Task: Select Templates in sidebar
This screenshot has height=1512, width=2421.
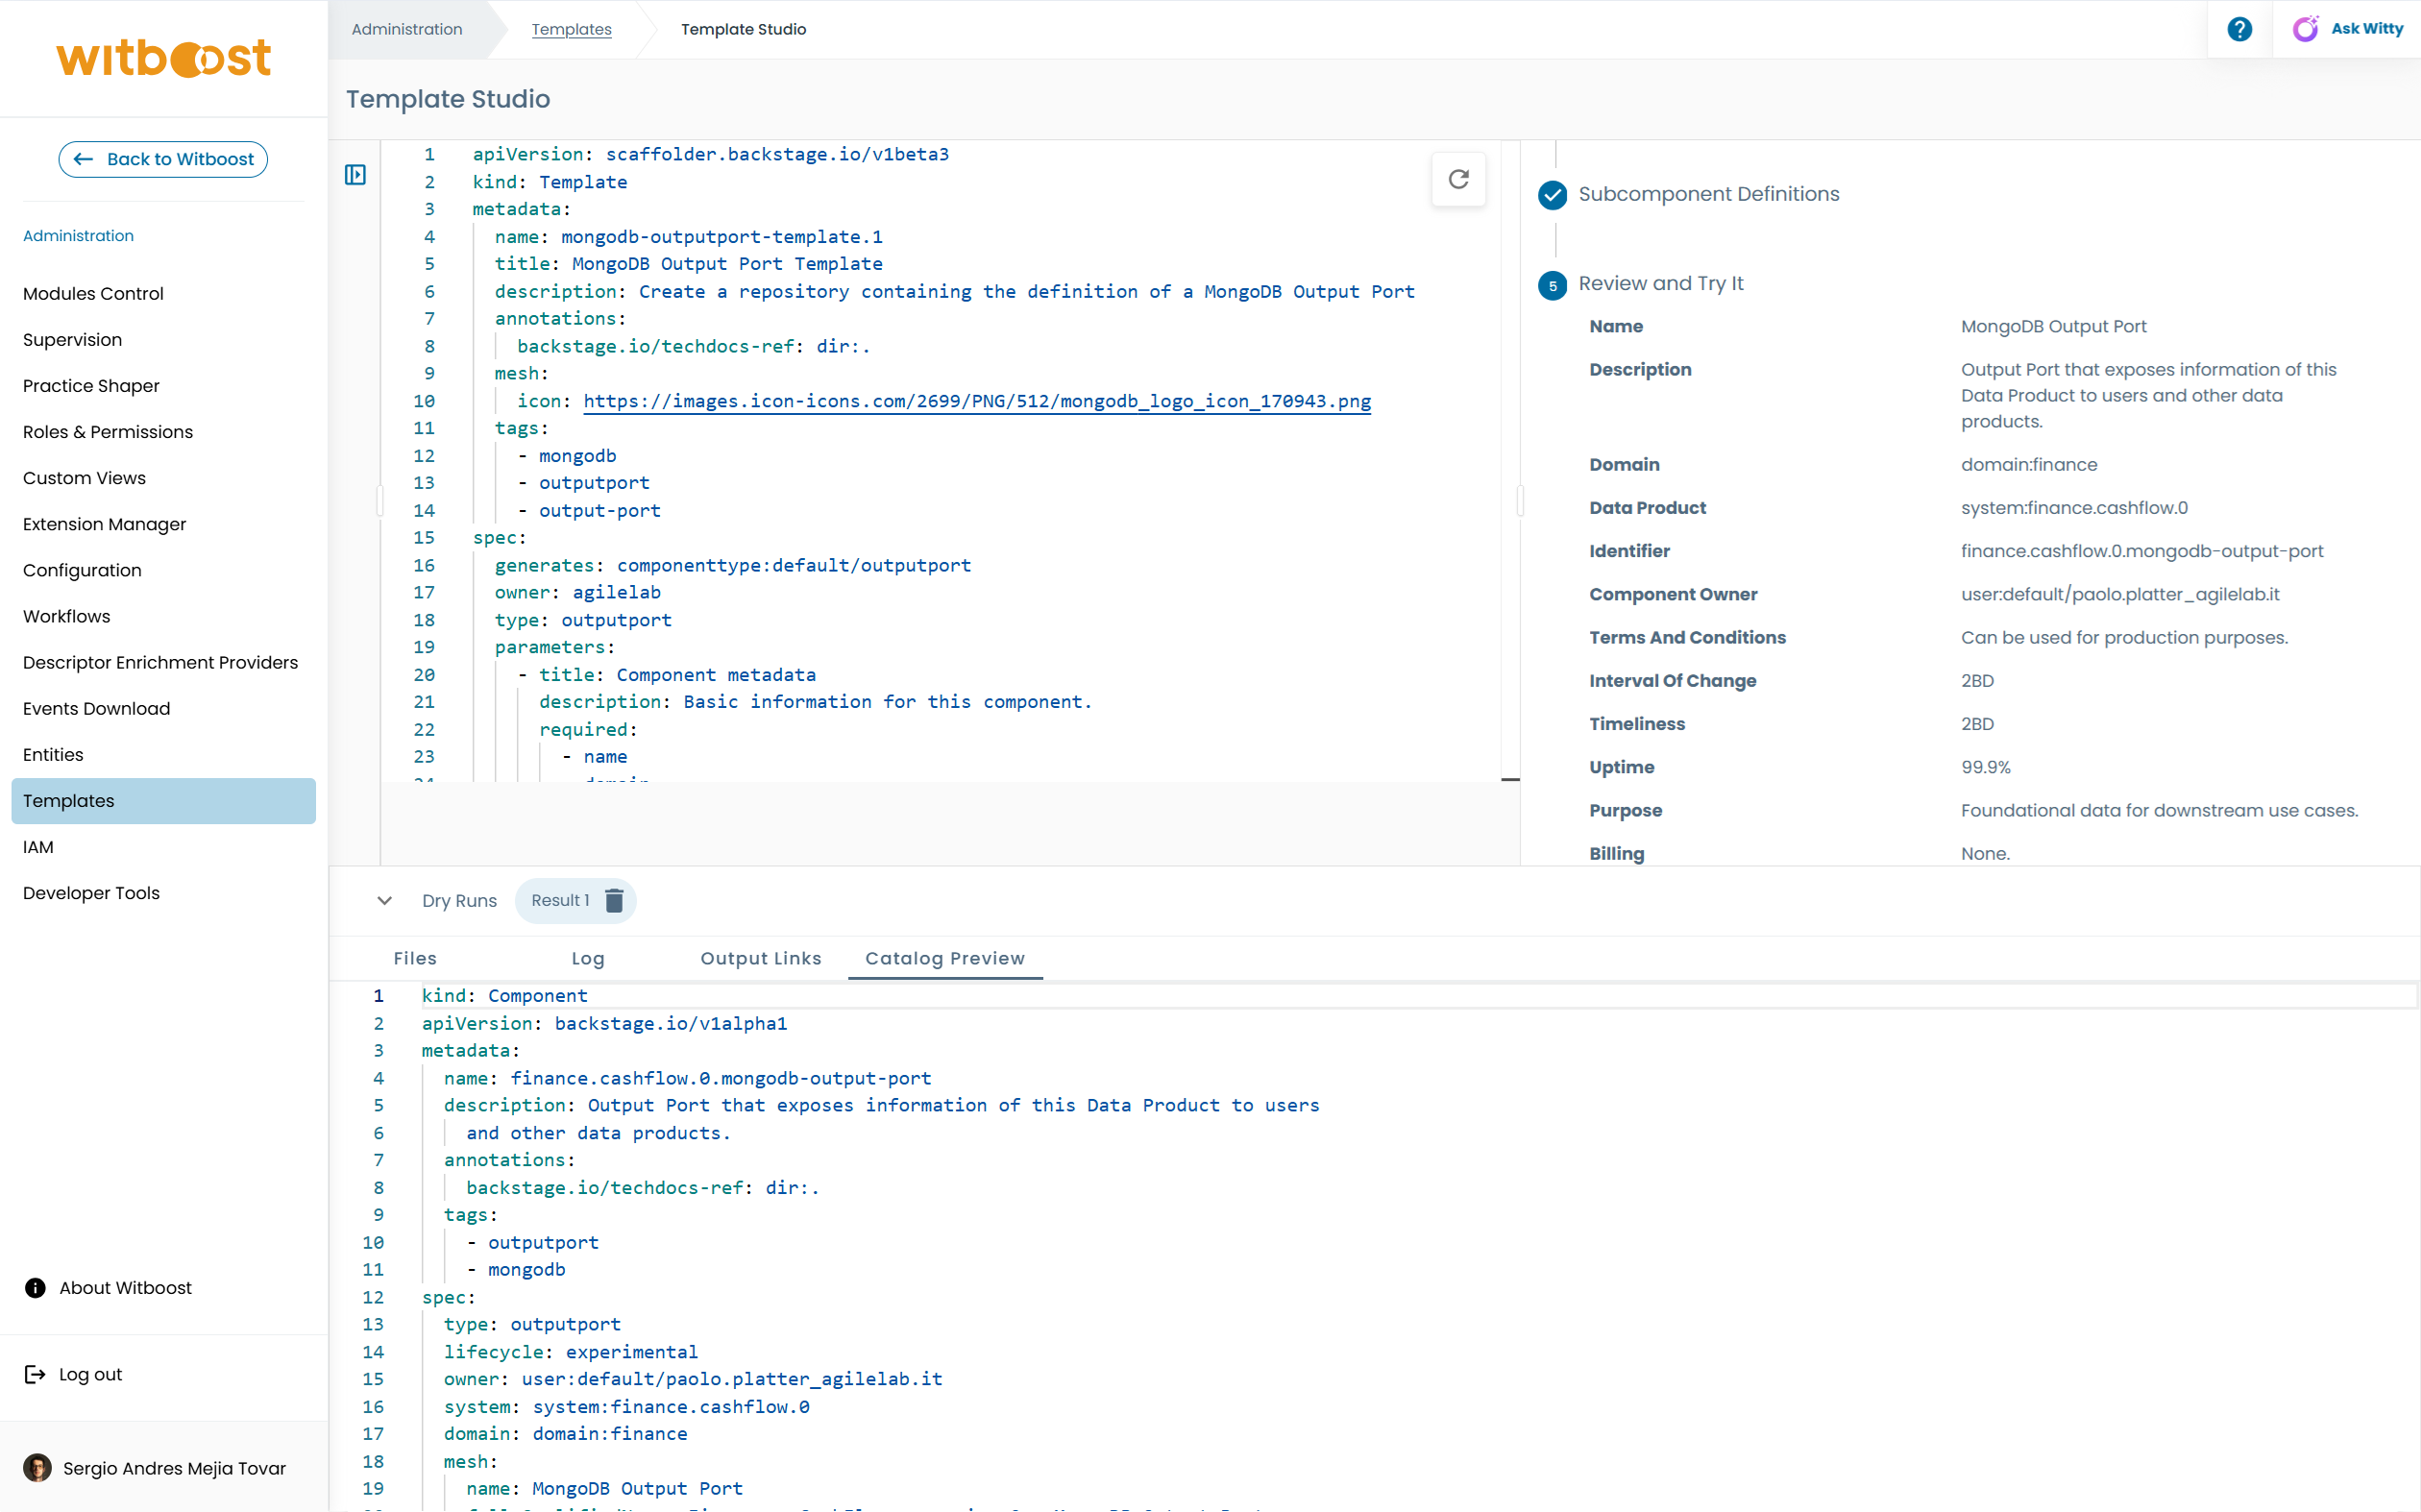Action: [163, 800]
